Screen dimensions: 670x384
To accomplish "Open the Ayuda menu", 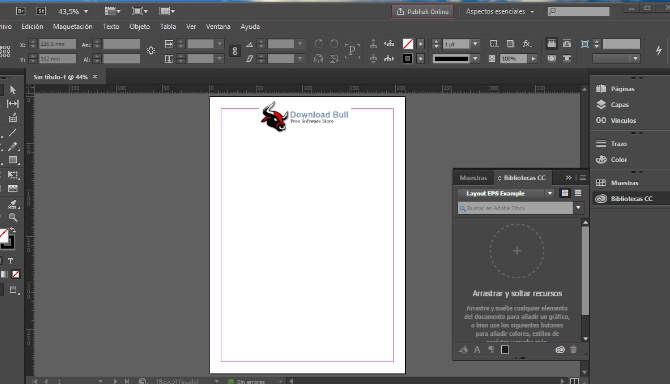I will click(x=250, y=26).
